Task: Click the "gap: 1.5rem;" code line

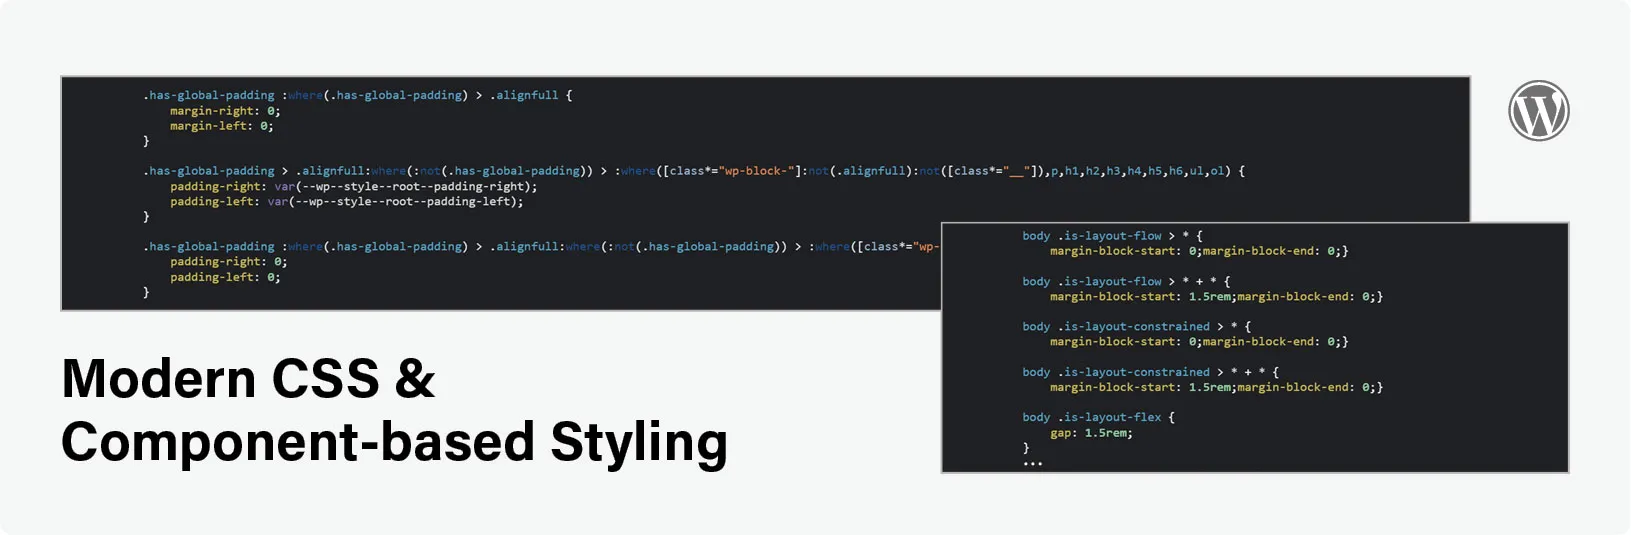Action: (x=1090, y=433)
